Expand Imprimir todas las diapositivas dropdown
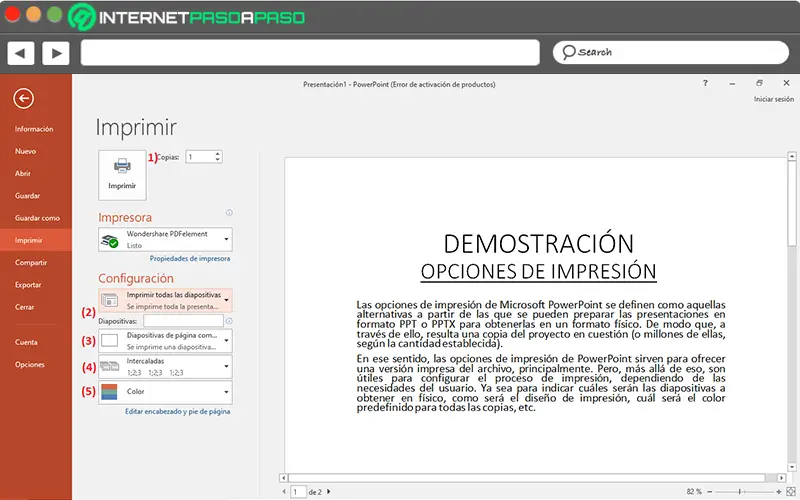 165,300
